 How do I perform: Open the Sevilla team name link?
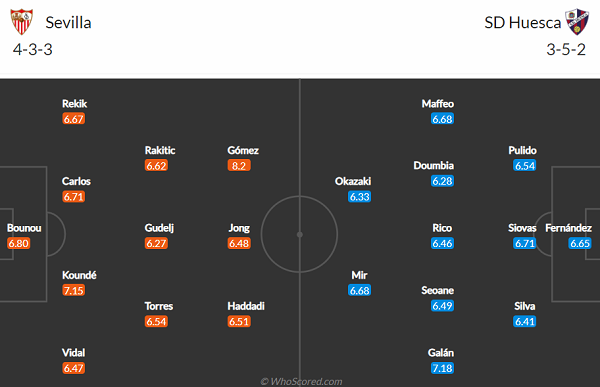(x=68, y=23)
